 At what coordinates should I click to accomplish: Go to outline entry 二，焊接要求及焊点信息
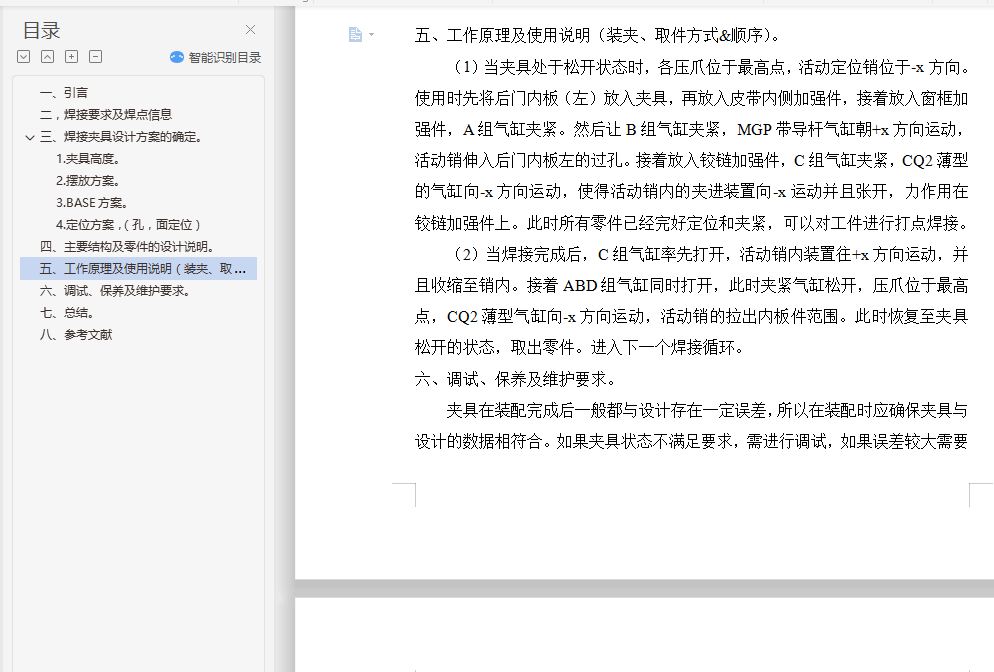pyautogui.click(x=106, y=115)
